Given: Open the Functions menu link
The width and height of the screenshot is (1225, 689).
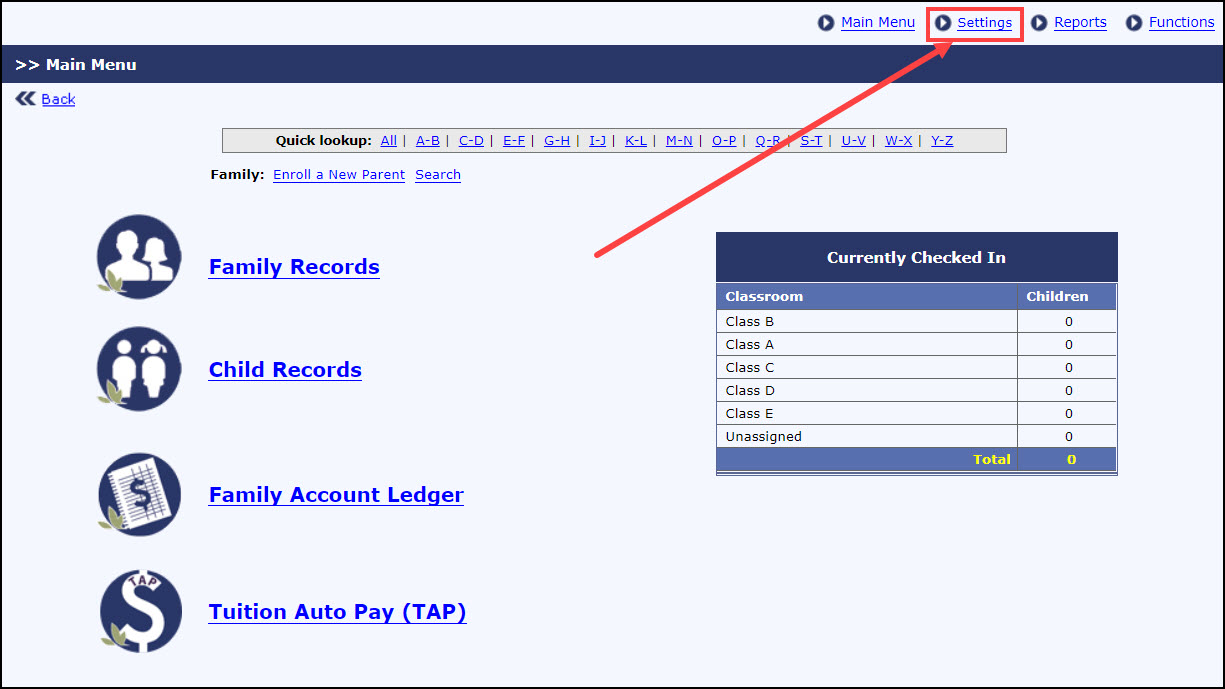Looking at the screenshot, I should (1181, 23).
